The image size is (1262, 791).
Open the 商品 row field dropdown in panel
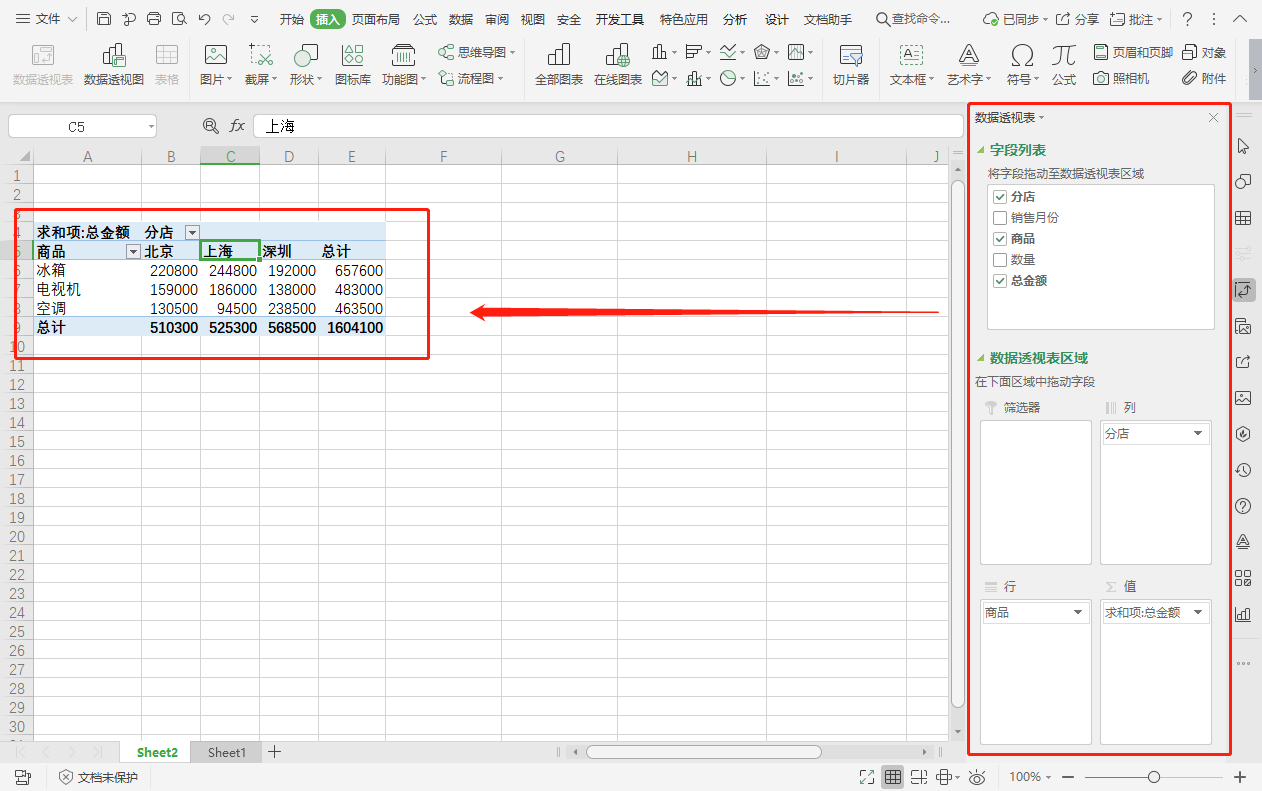[x=1078, y=612]
